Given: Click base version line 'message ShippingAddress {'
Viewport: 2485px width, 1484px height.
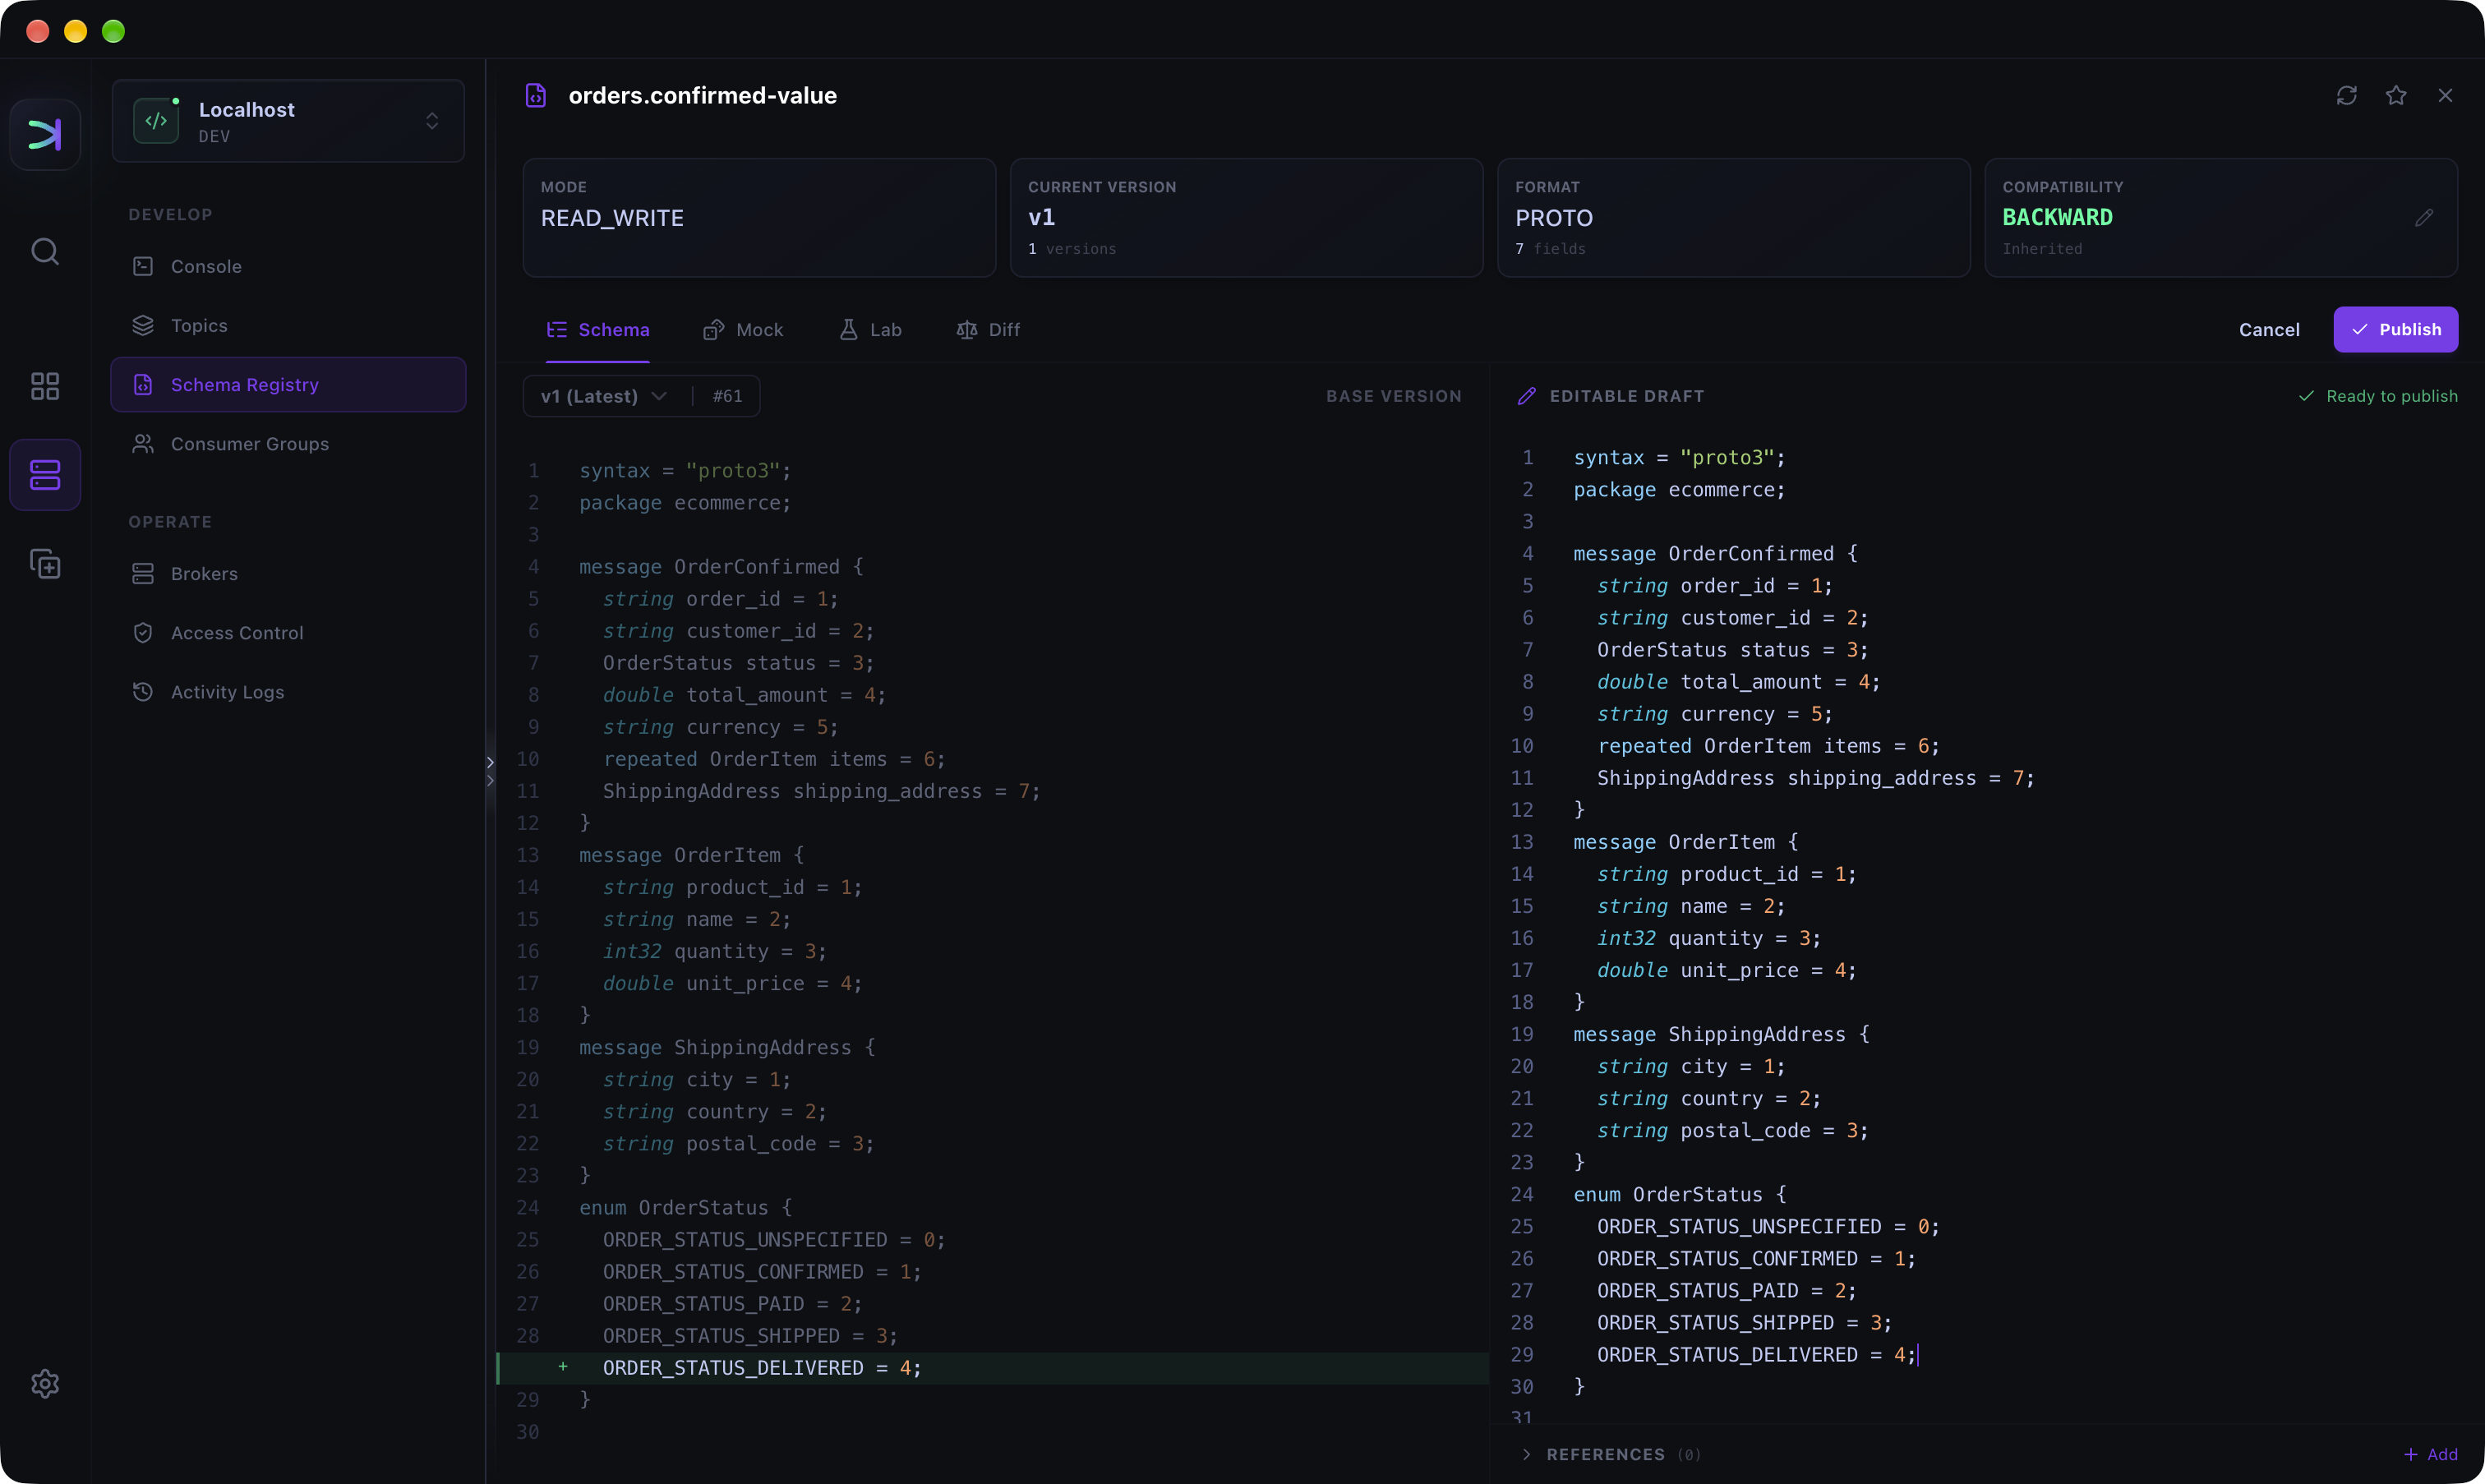Looking at the screenshot, I should point(727,1047).
